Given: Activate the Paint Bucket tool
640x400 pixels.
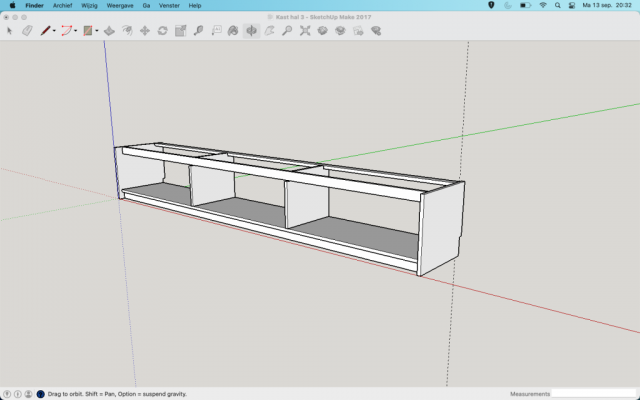Looking at the screenshot, I should (x=233, y=31).
